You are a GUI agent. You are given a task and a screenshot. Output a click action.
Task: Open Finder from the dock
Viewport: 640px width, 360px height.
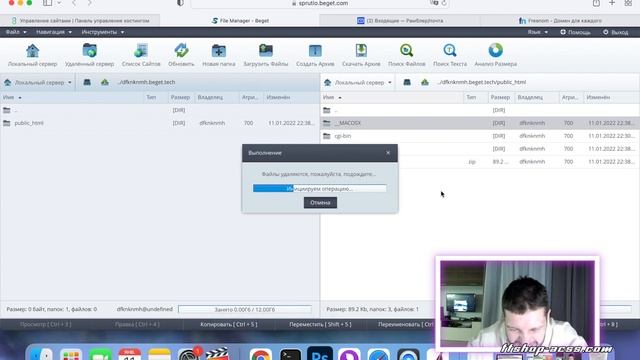[x=41, y=354]
